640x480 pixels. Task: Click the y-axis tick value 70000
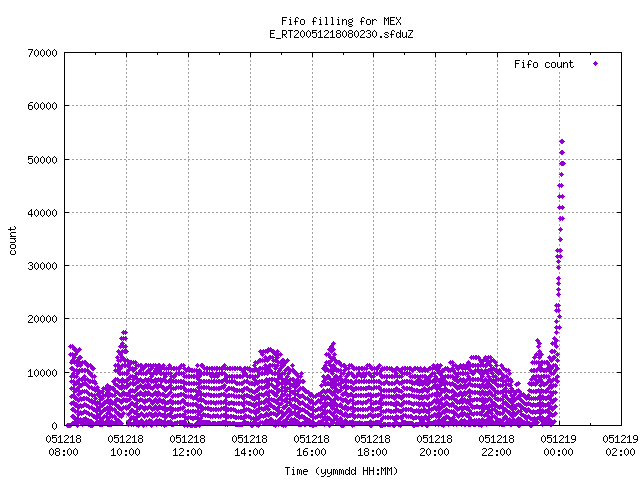point(42,53)
